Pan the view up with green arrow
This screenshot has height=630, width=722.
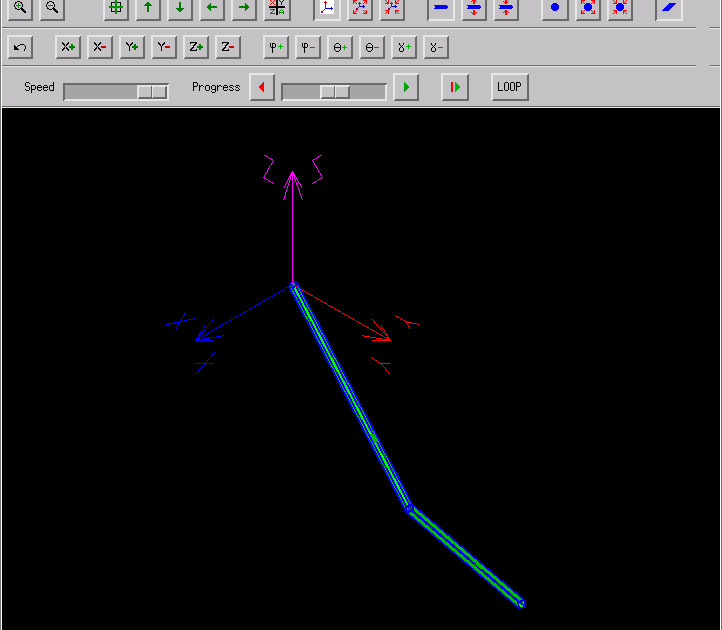[x=148, y=8]
